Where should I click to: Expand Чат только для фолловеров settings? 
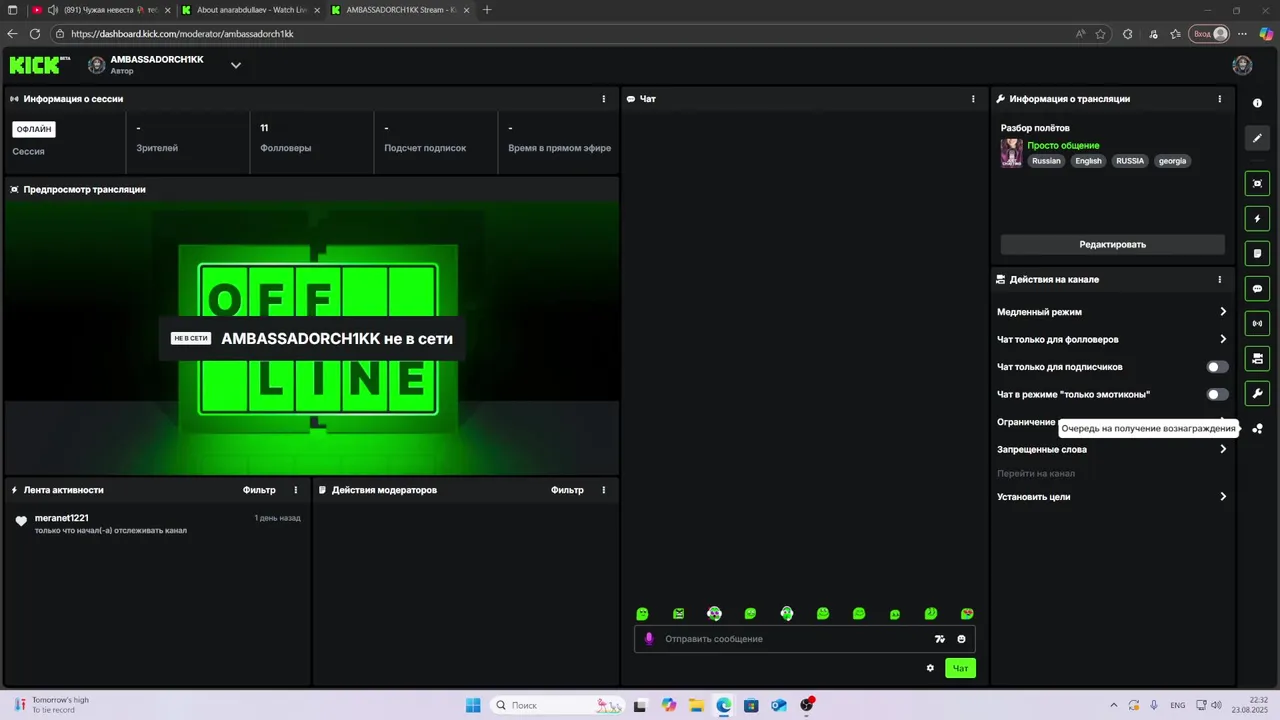pyautogui.click(x=1112, y=340)
